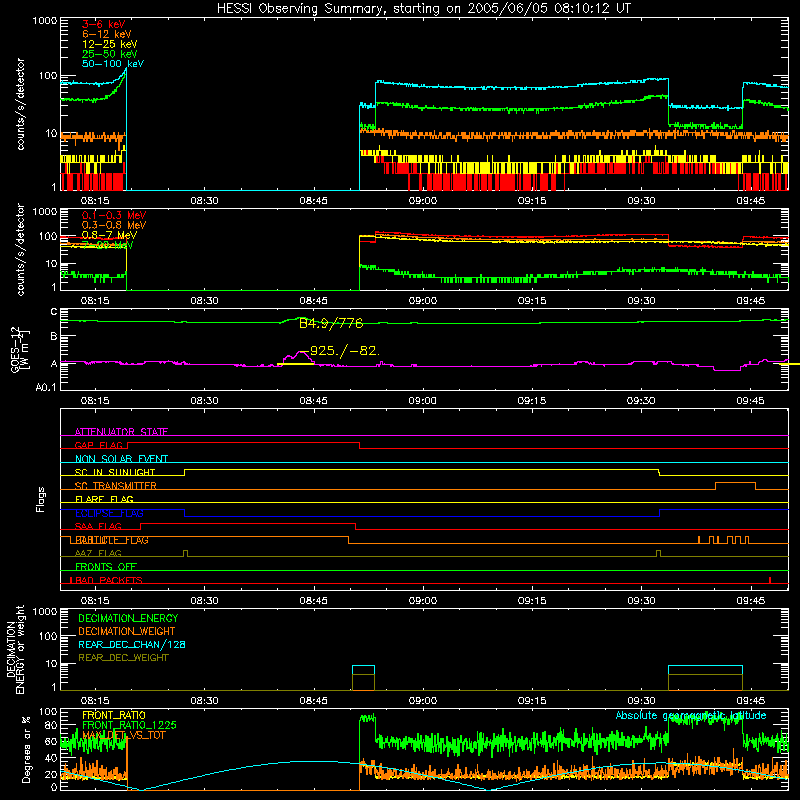
Task: Click the 0.1-0.3 MeV legend label
Action: point(114,215)
